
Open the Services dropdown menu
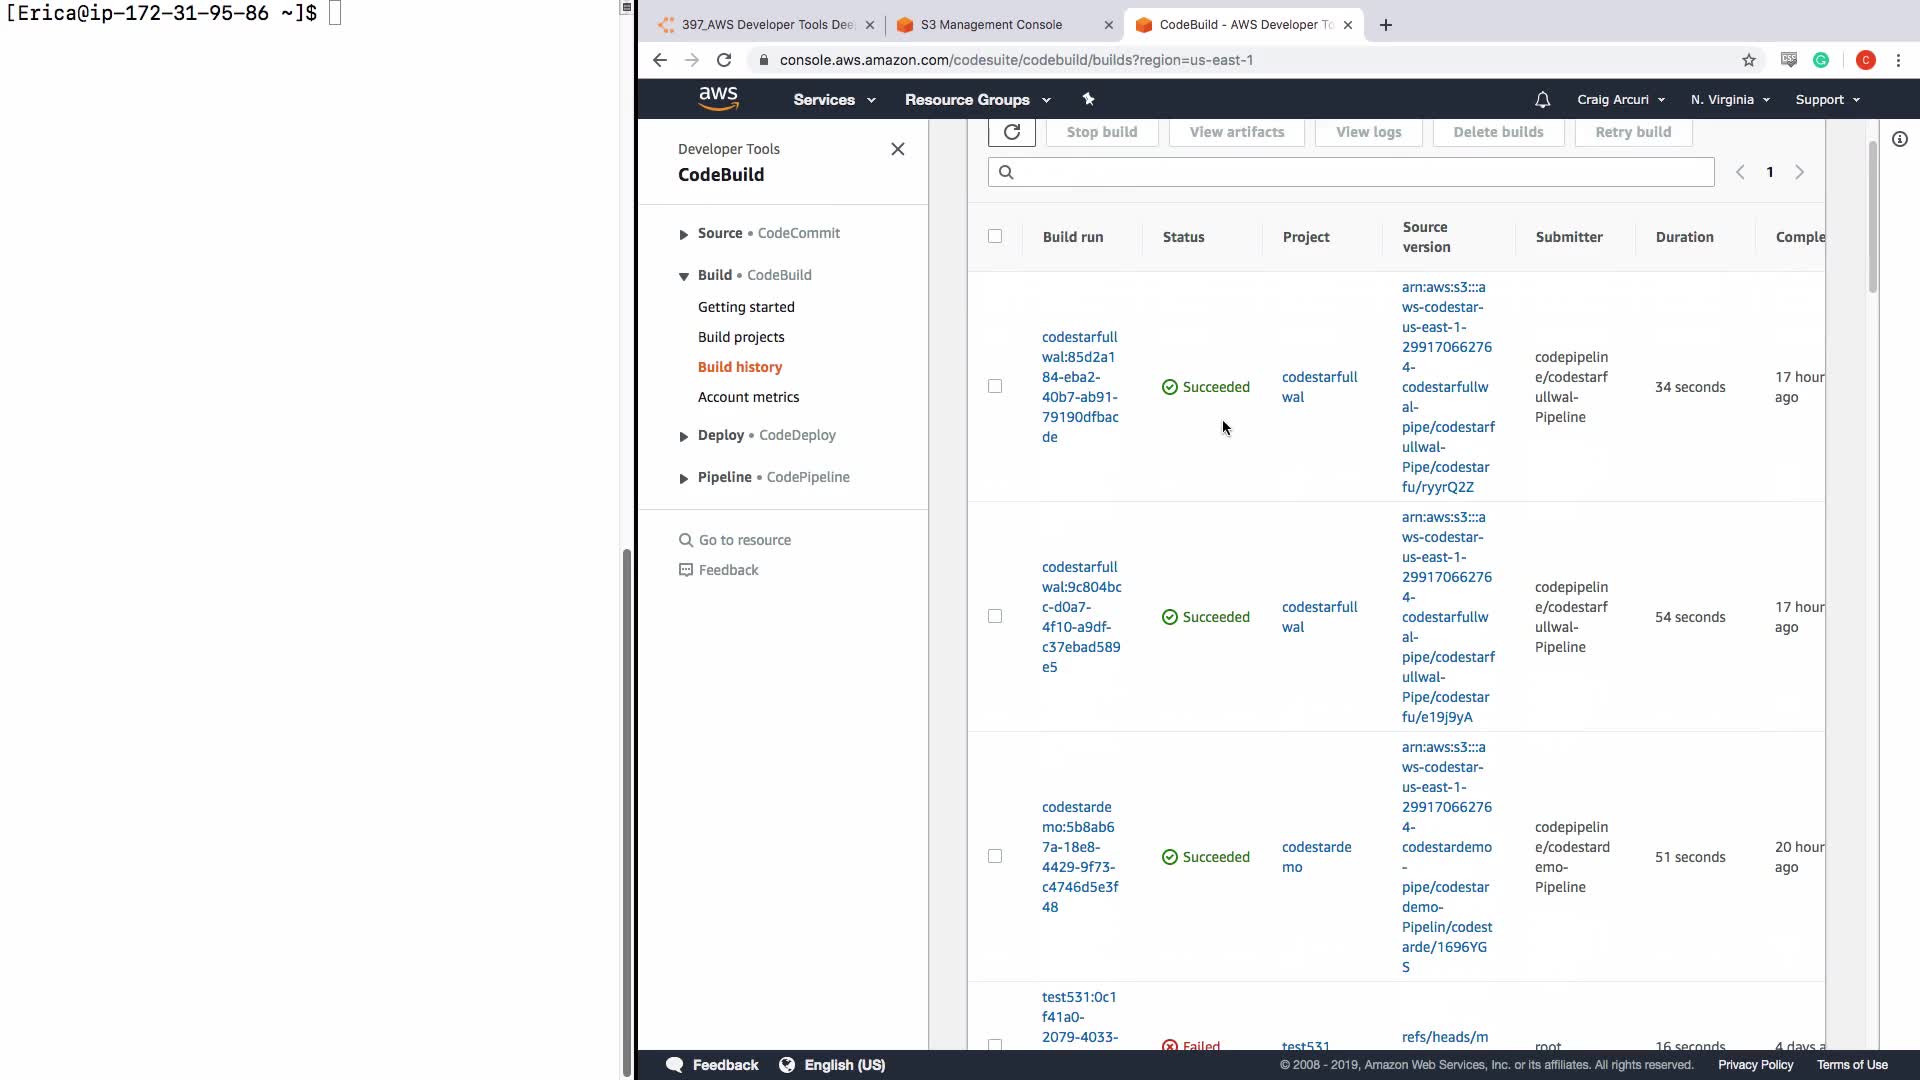point(833,100)
